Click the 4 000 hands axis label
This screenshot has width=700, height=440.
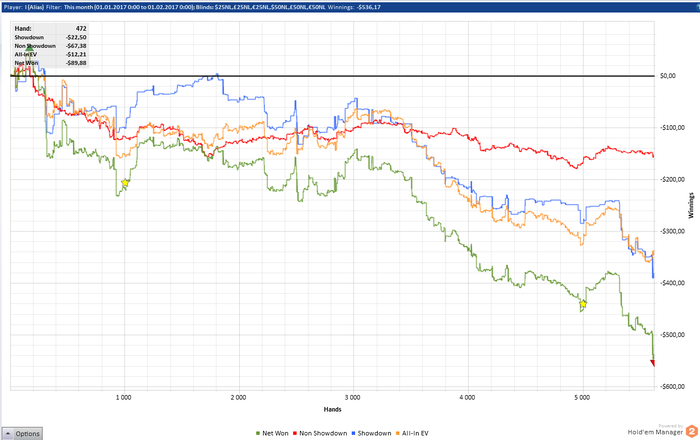coord(467,398)
